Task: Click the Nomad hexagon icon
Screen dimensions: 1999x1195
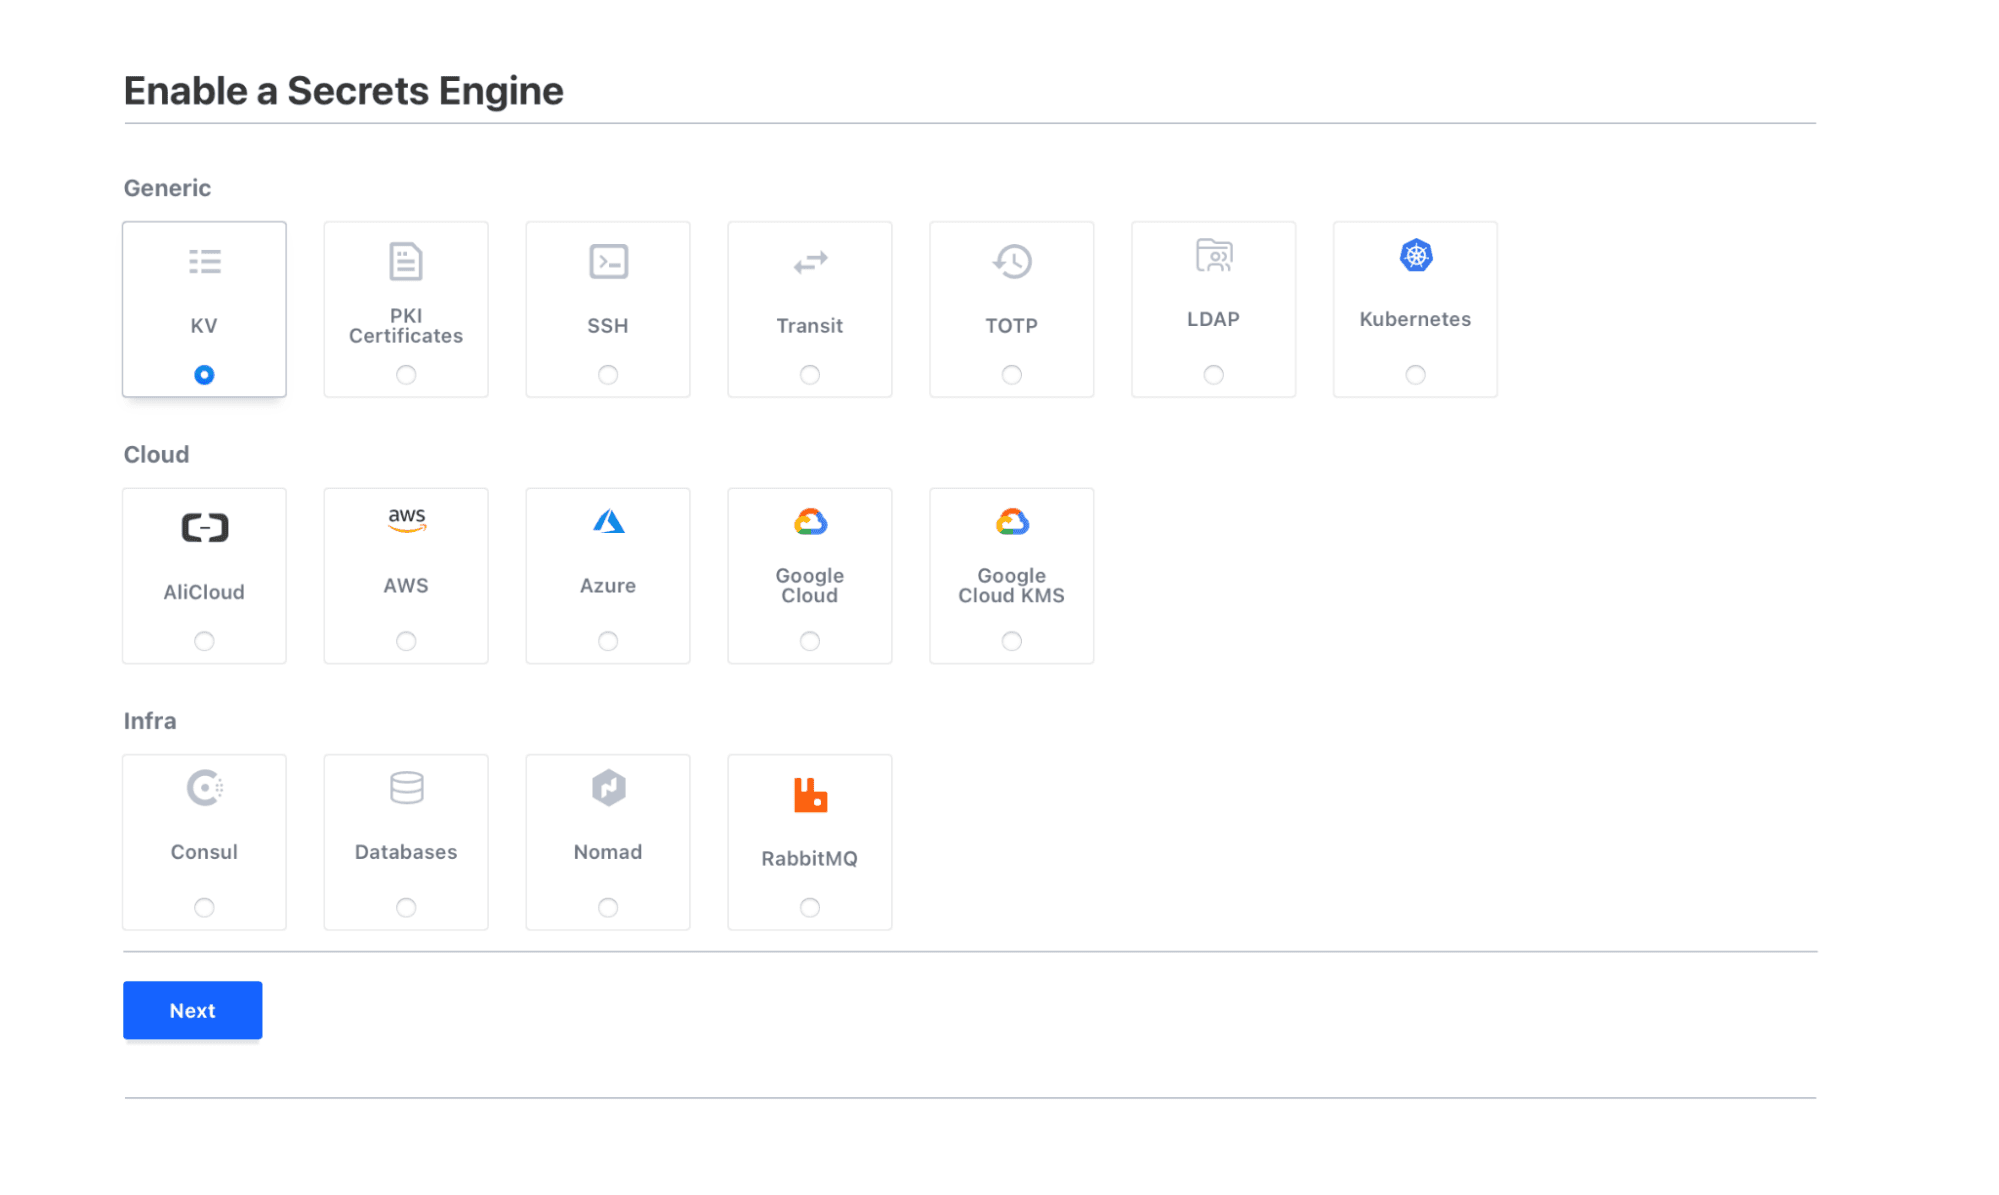Action: [x=608, y=788]
